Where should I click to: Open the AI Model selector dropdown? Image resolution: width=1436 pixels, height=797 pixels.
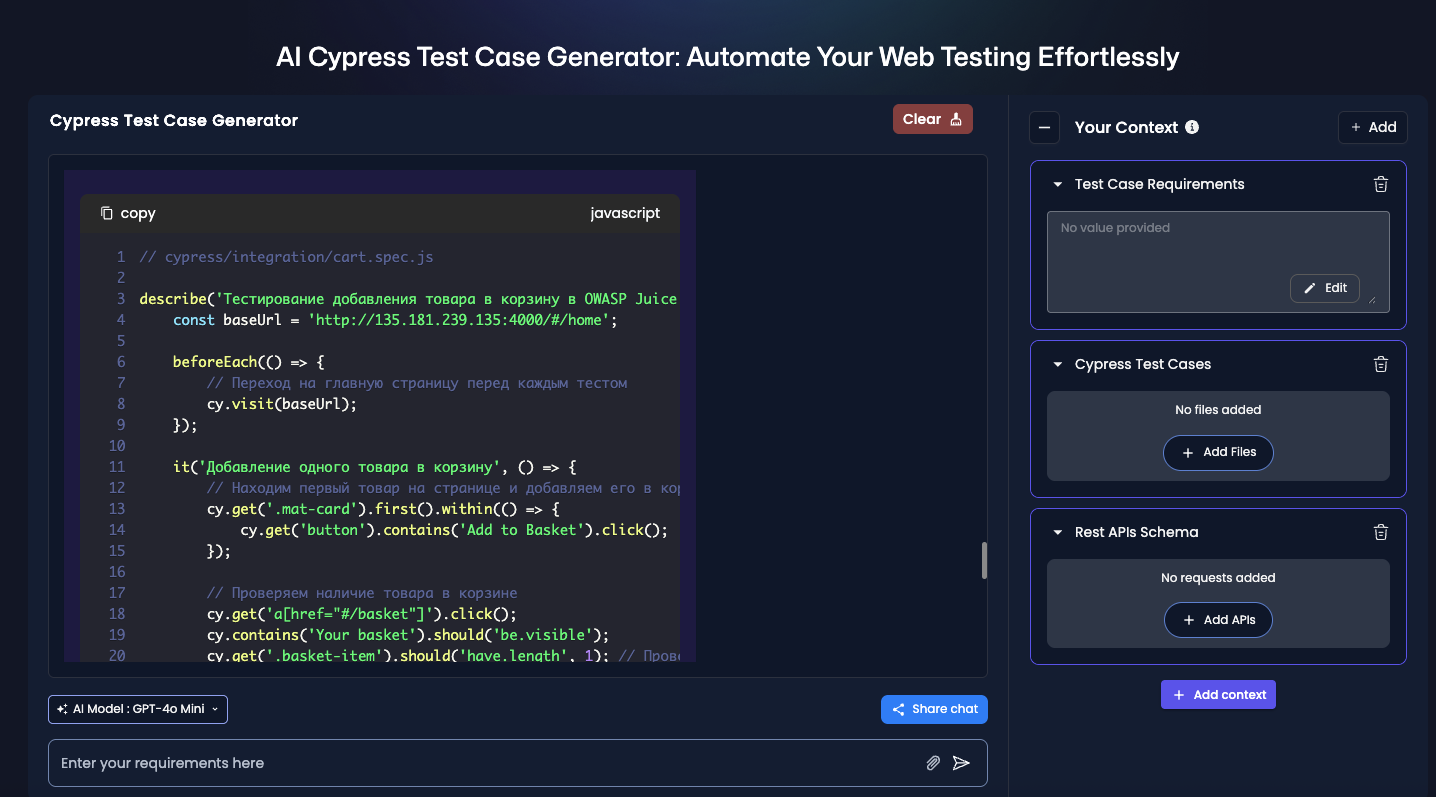137,709
